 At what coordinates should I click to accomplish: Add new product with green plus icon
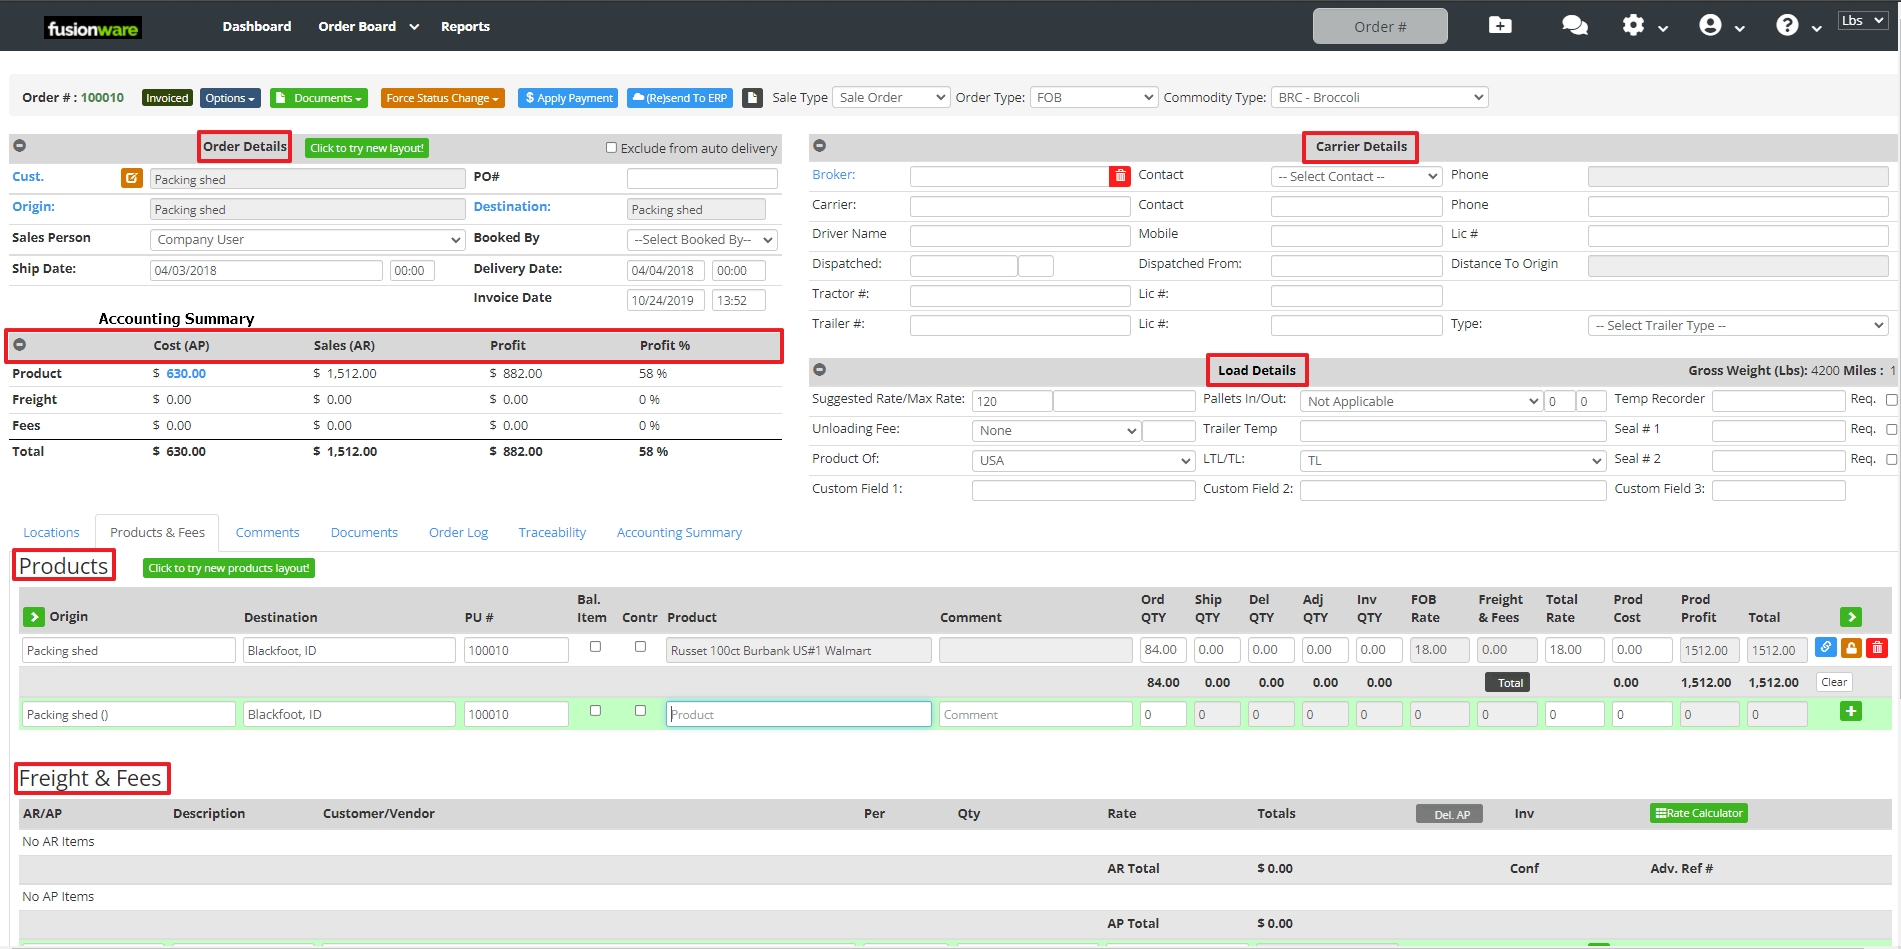[1850, 712]
